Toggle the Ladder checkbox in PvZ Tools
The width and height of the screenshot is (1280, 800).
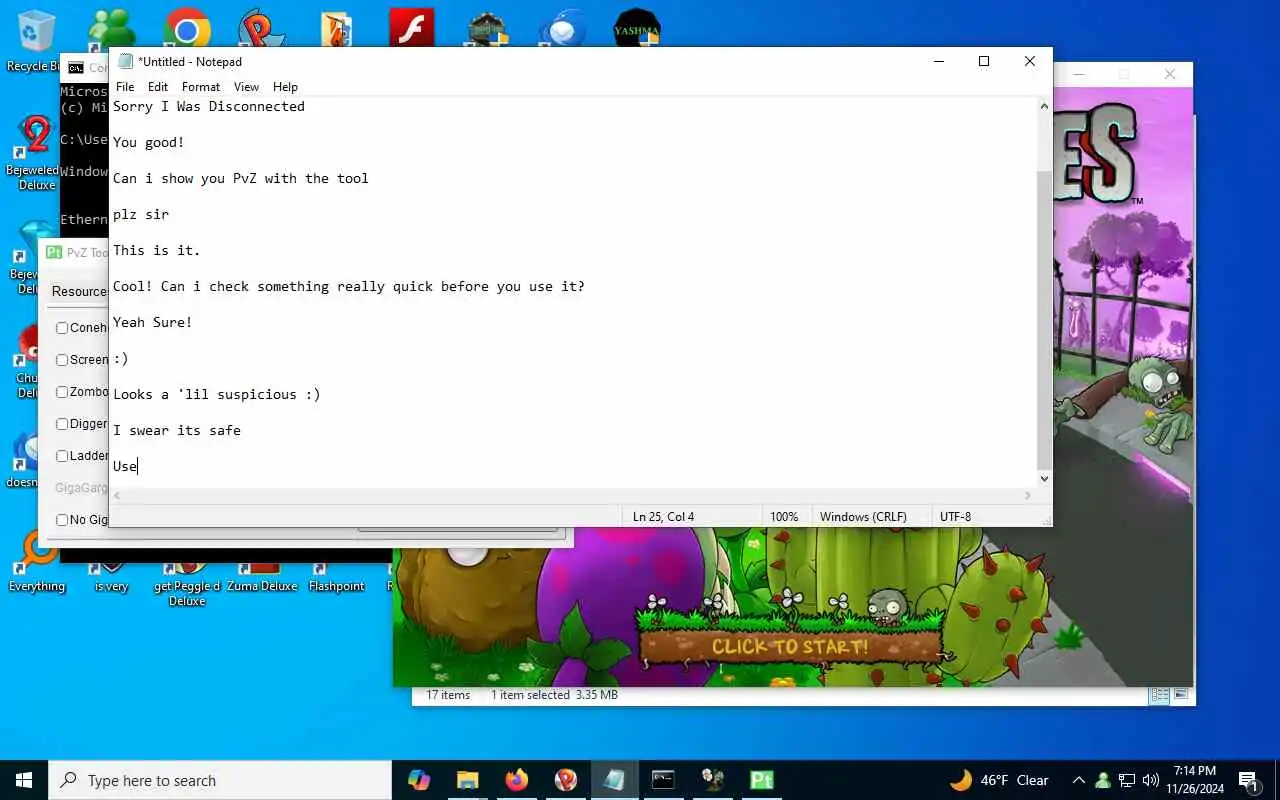coord(62,456)
